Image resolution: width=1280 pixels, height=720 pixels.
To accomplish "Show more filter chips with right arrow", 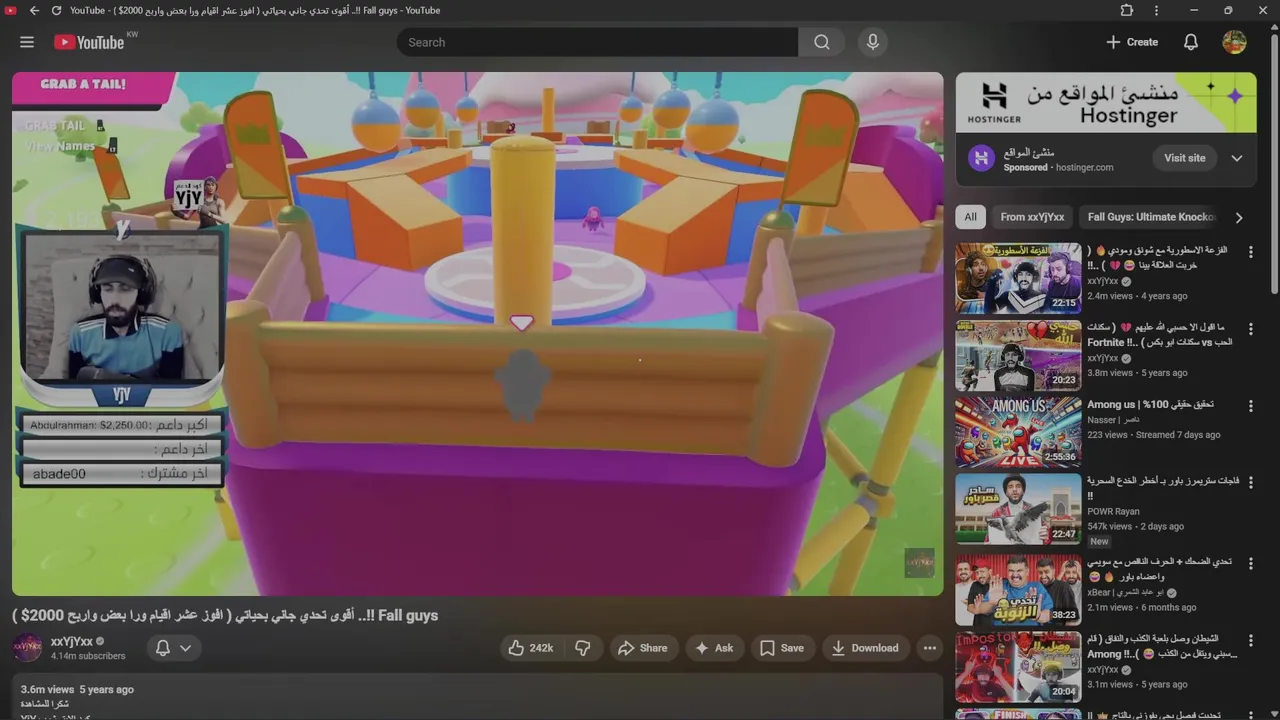I will [1239, 217].
